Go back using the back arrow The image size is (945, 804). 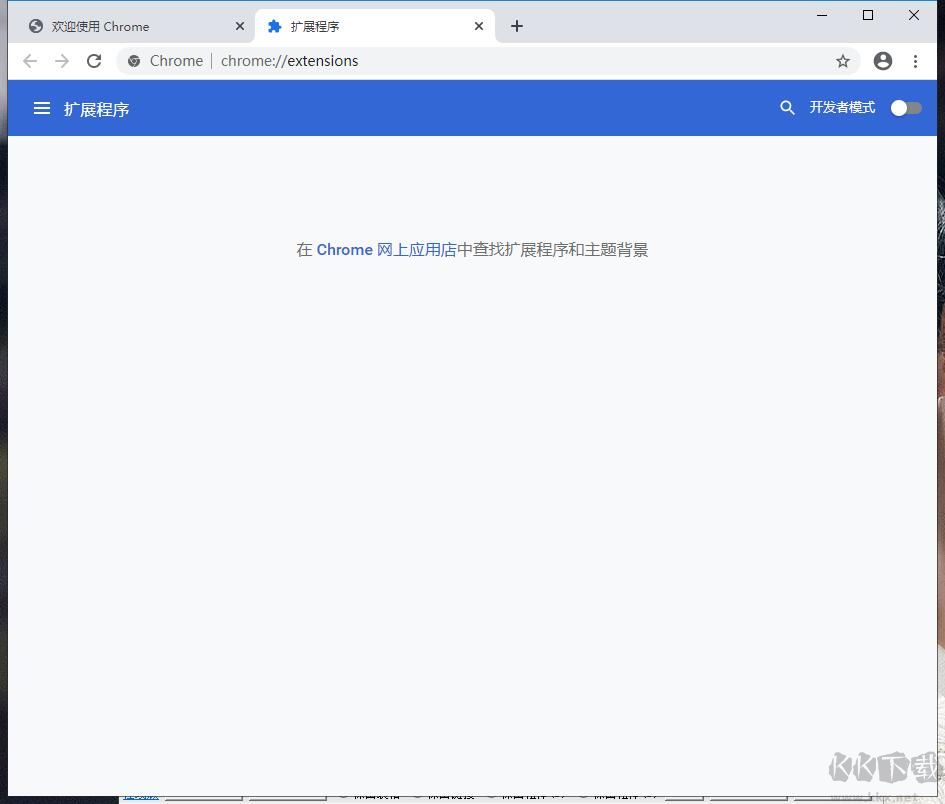[x=30, y=61]
